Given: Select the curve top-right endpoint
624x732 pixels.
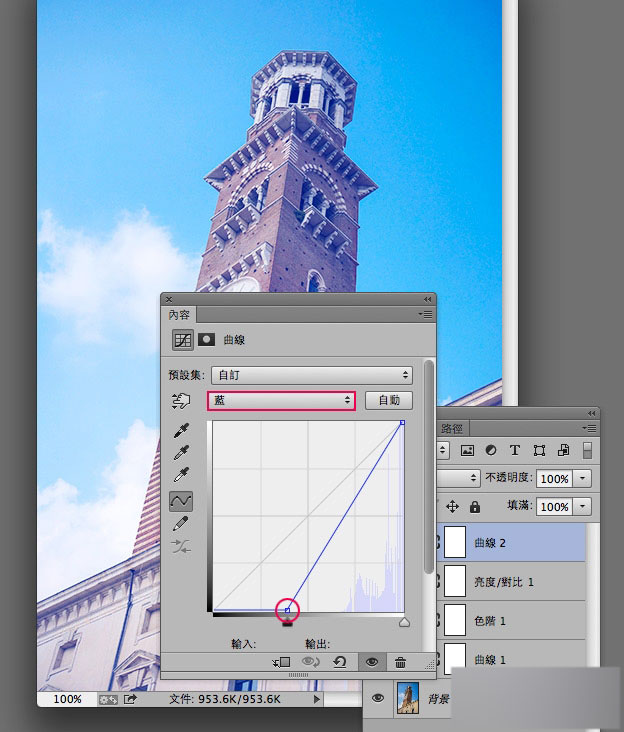Looking at the screenshot, I should coord(402,422).
